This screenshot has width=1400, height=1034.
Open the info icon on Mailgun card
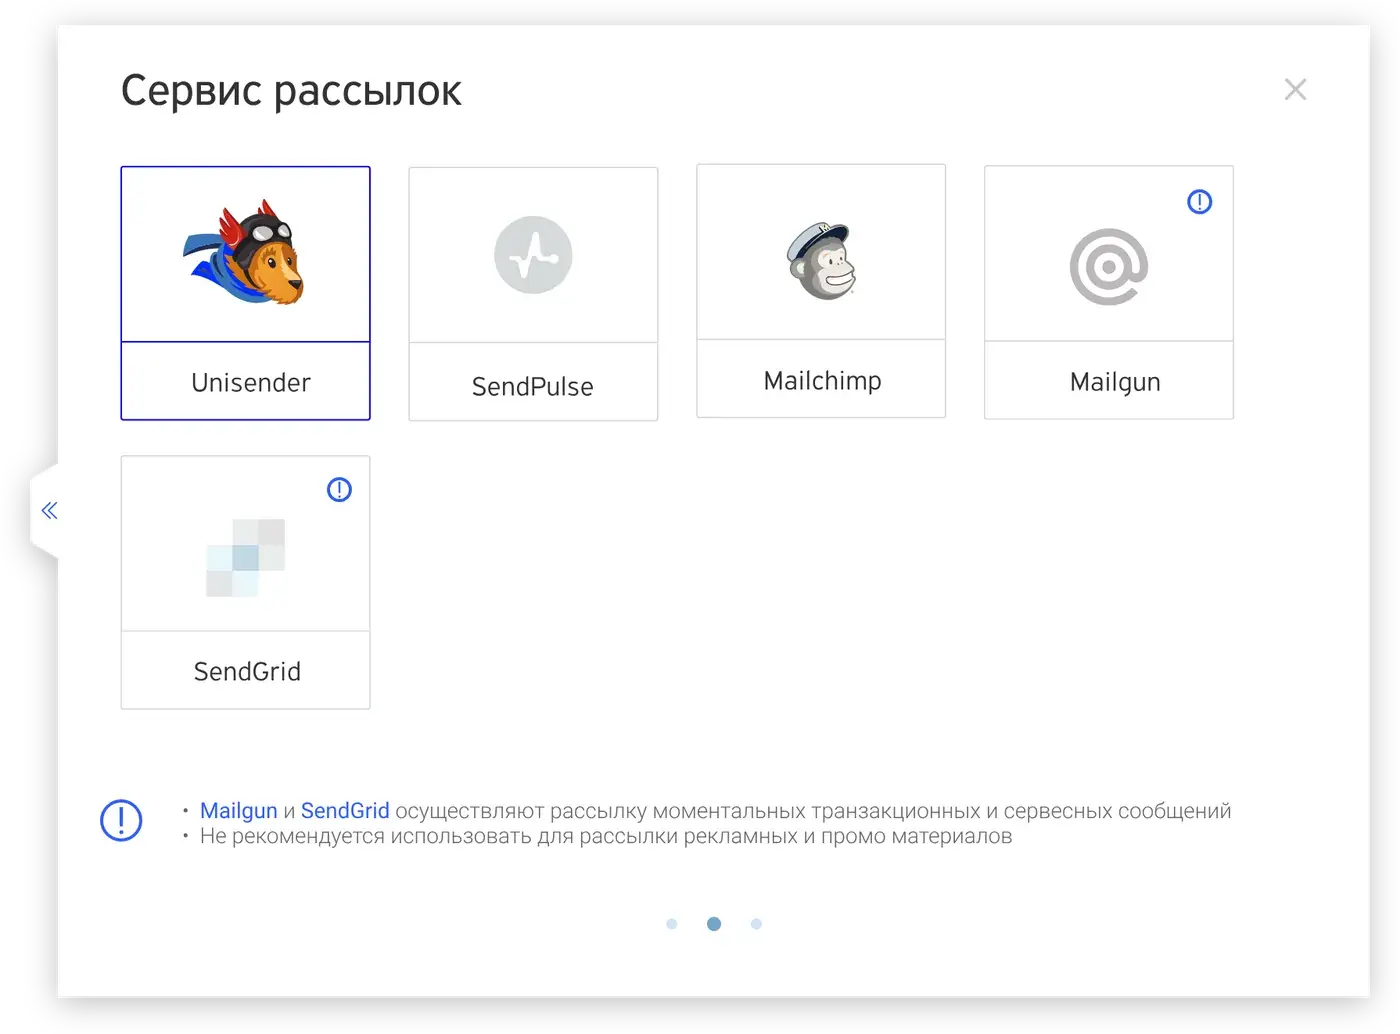click(x=1199, y=202)
